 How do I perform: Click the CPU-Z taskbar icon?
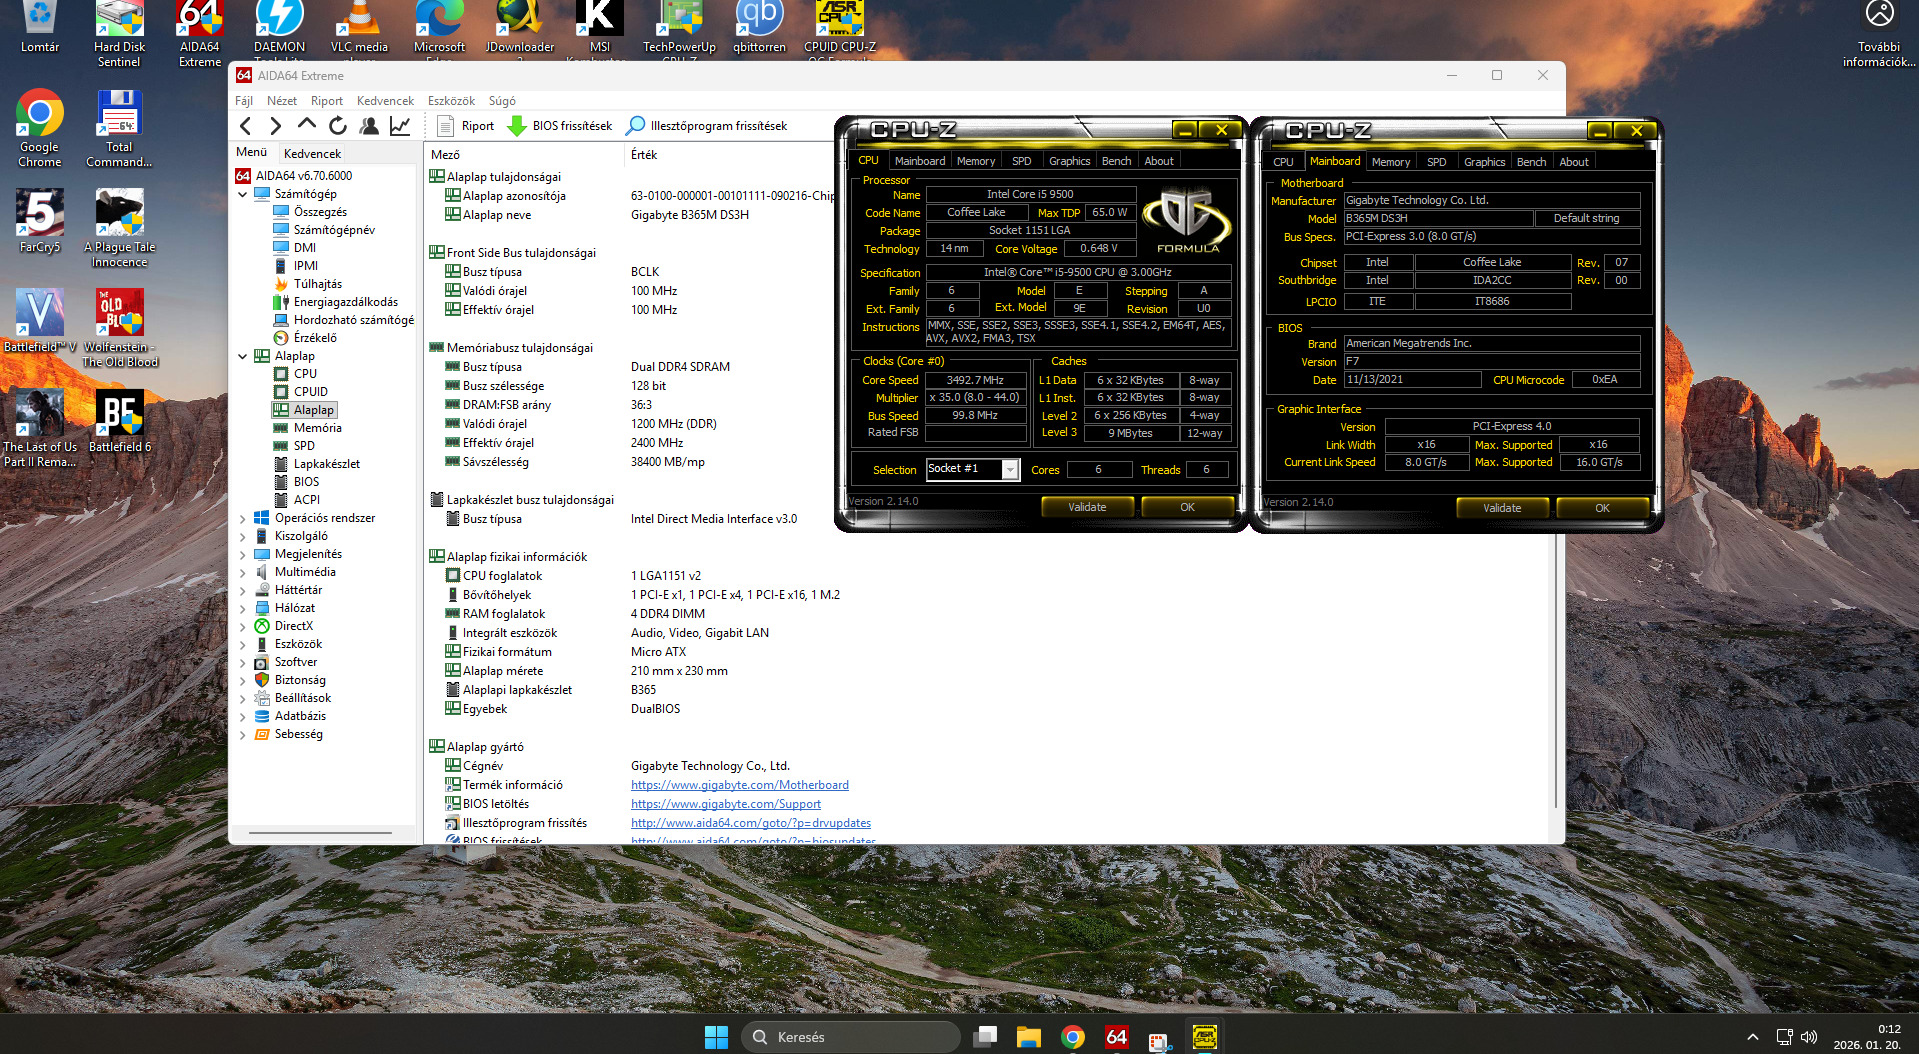1205,1037
